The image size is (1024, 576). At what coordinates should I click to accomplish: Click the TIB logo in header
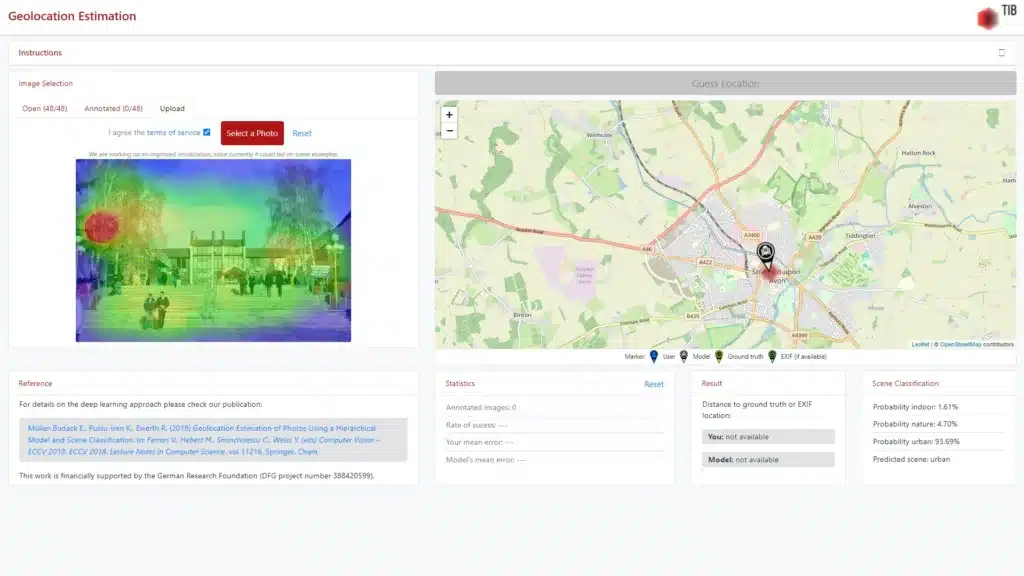point(997,16)
